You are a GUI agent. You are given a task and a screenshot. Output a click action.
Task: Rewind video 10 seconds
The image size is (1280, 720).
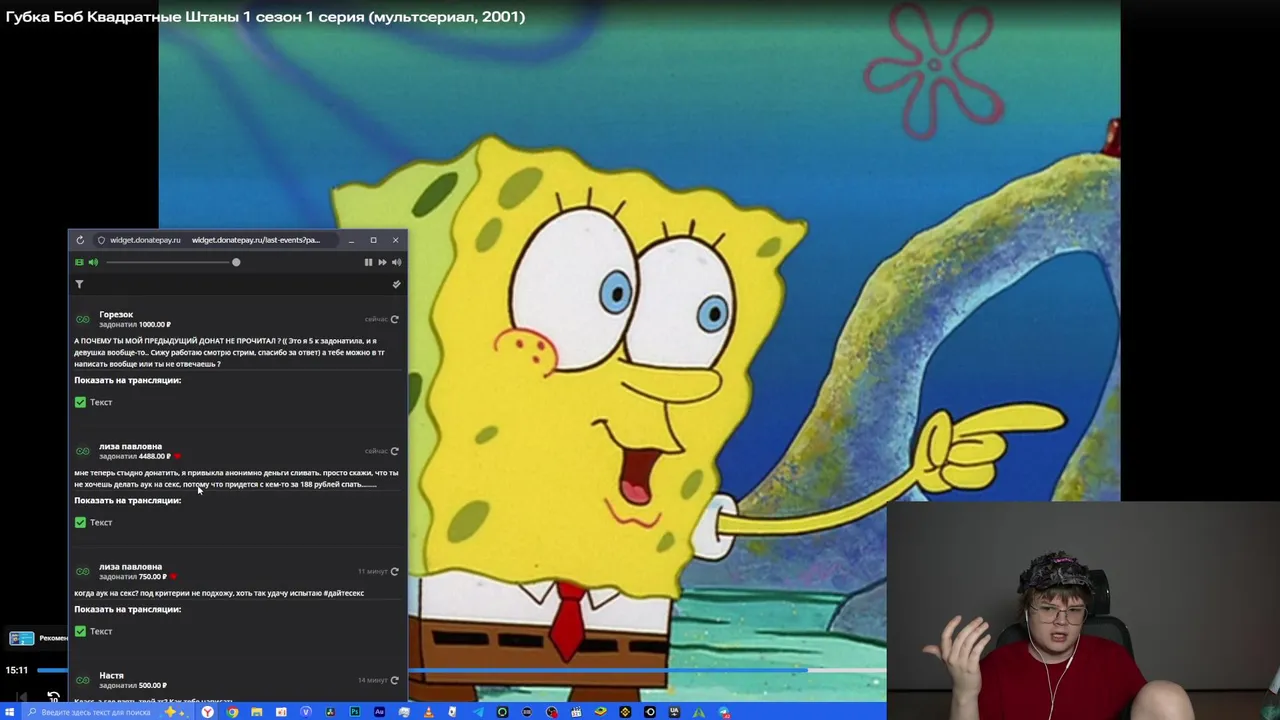(53, 696)
